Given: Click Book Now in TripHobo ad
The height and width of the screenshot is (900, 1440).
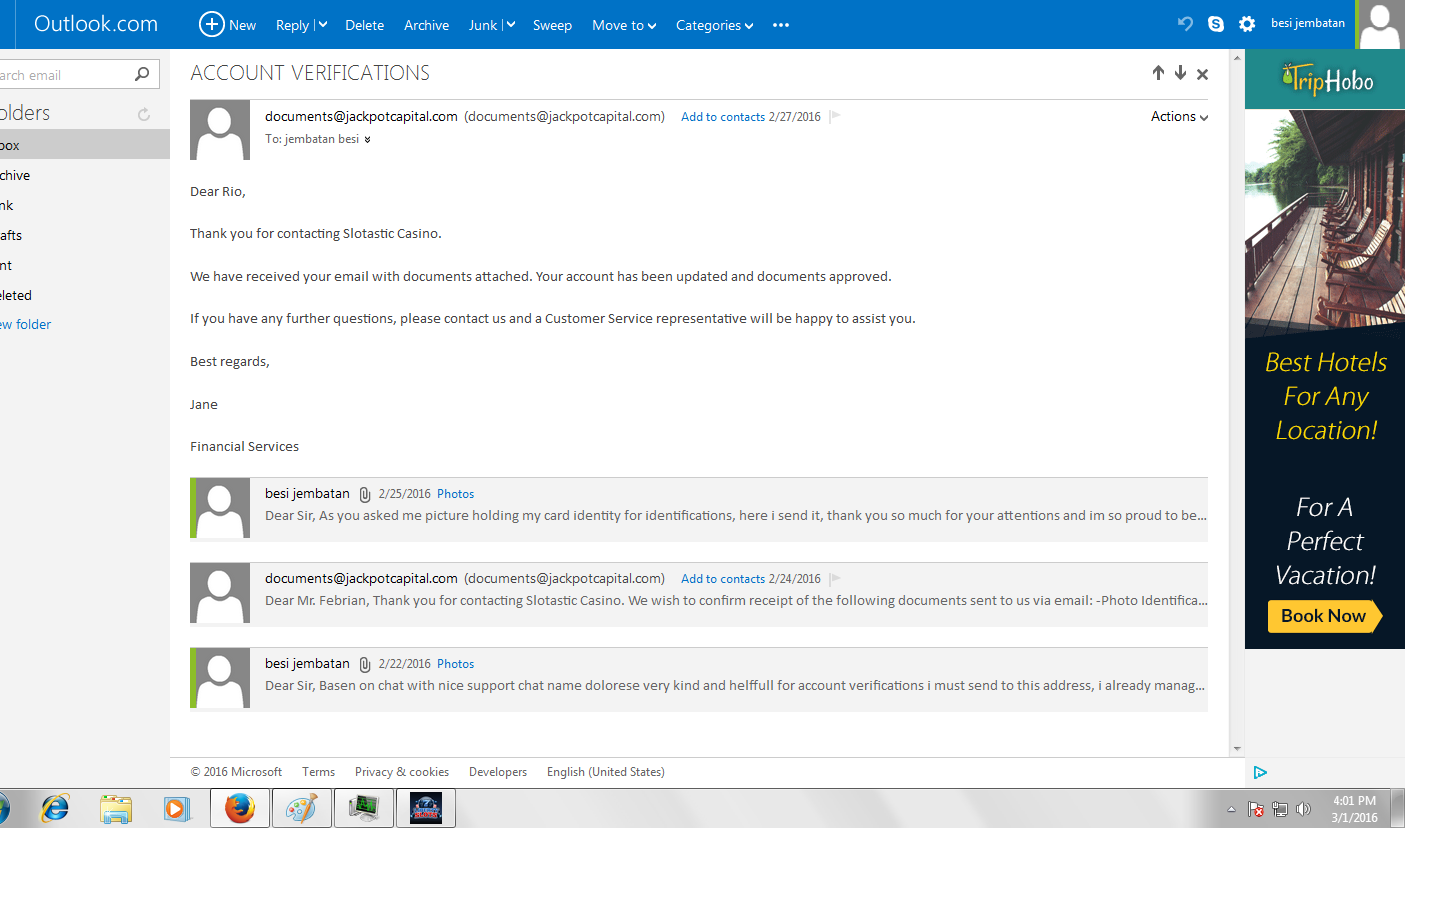Looking at the screenshot, I should click(1324, 616).
